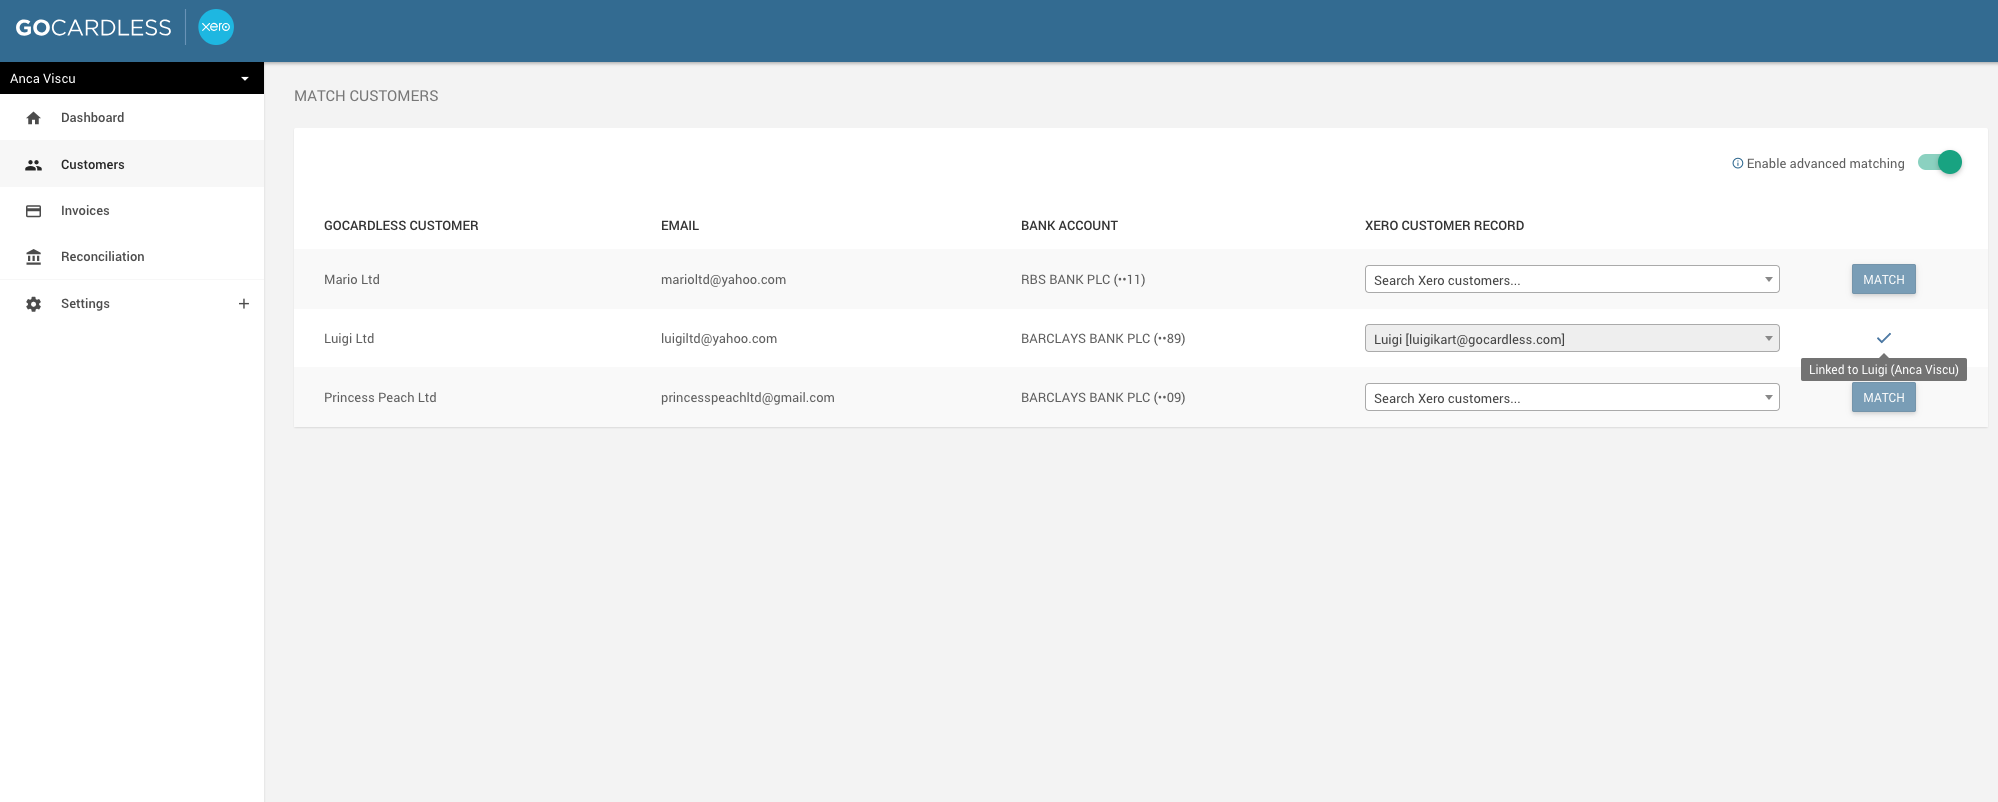Click the EMAIL column header

tap(680, 226)
